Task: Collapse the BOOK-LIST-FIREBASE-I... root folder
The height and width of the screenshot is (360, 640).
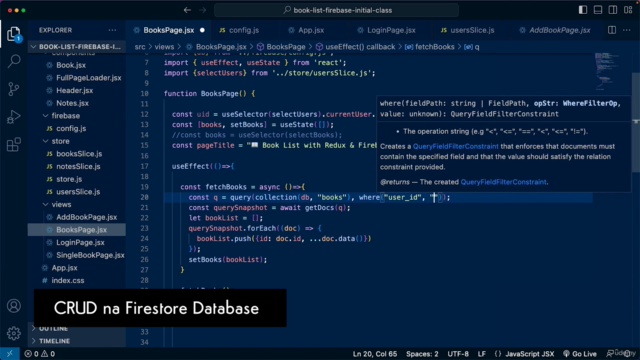Action: click(x=77, y=47)
